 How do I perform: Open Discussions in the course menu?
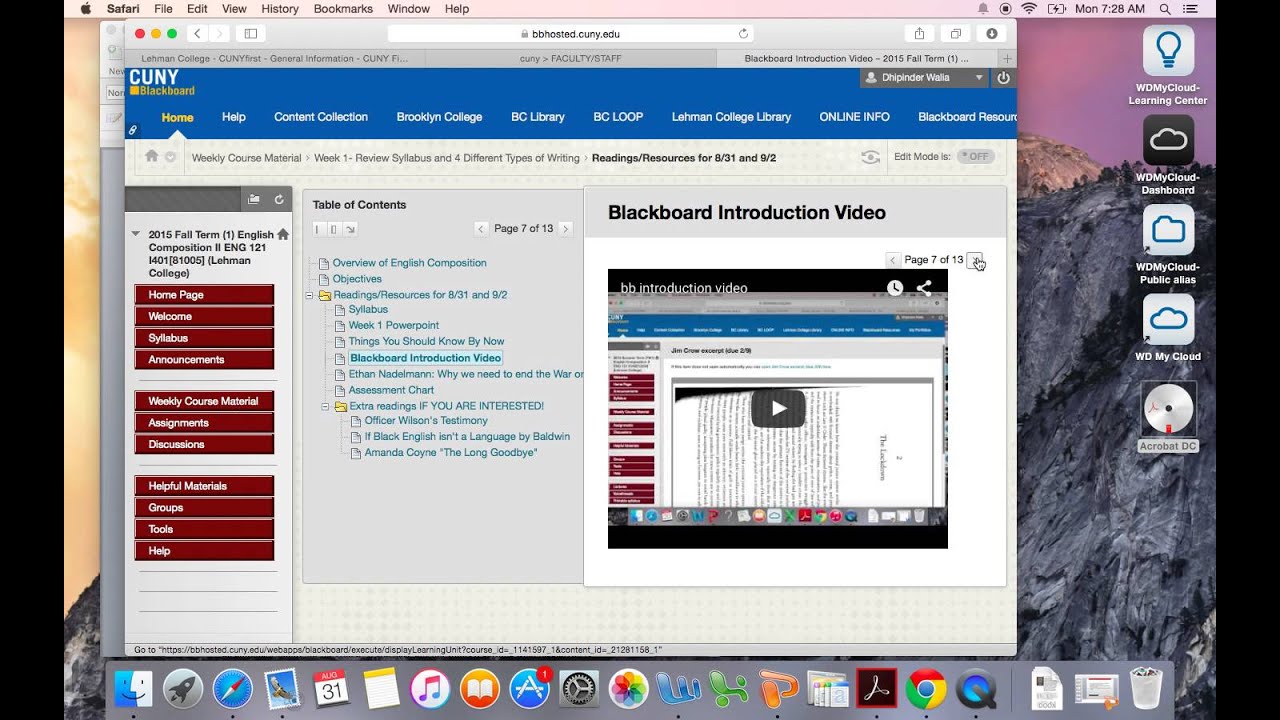(204, 444)
